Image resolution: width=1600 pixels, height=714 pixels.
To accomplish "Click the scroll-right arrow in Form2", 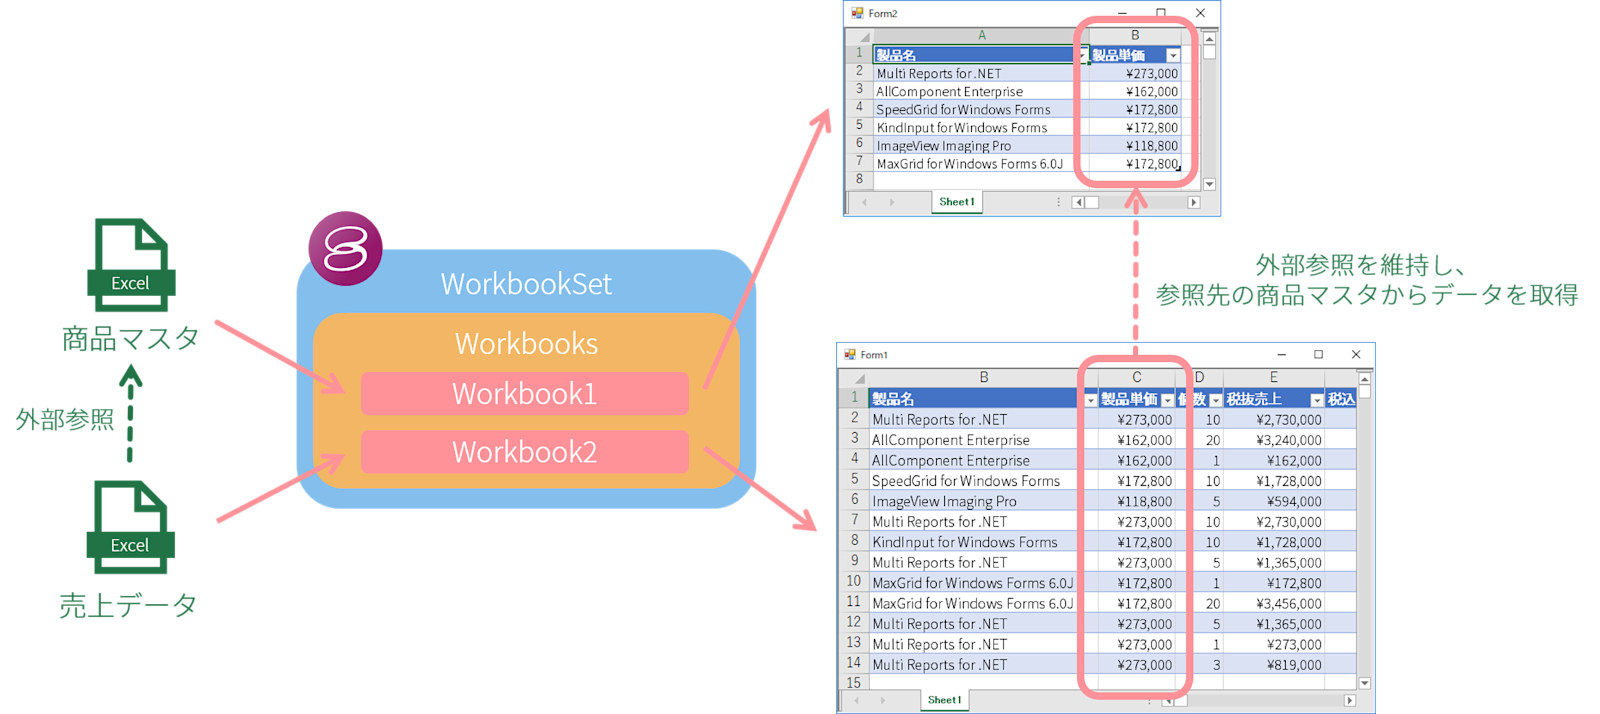I will point(1193,202).
